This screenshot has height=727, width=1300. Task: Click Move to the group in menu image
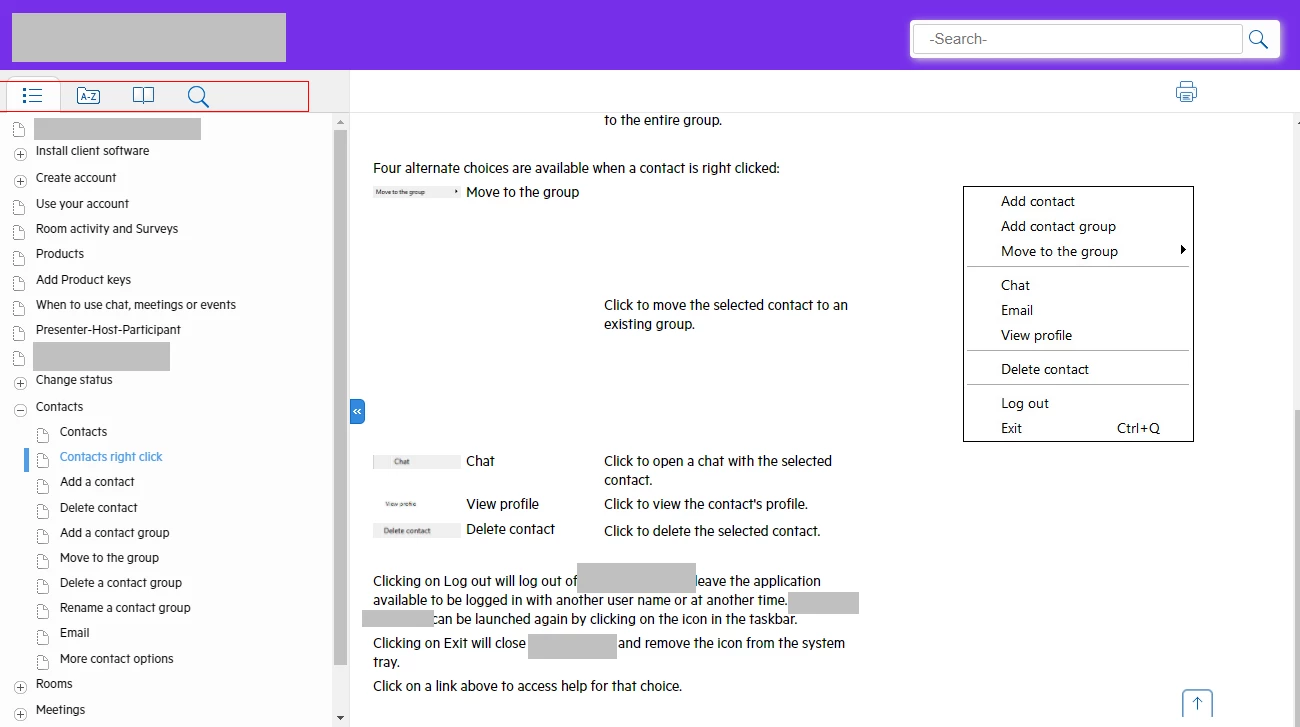pos(1059,252)
